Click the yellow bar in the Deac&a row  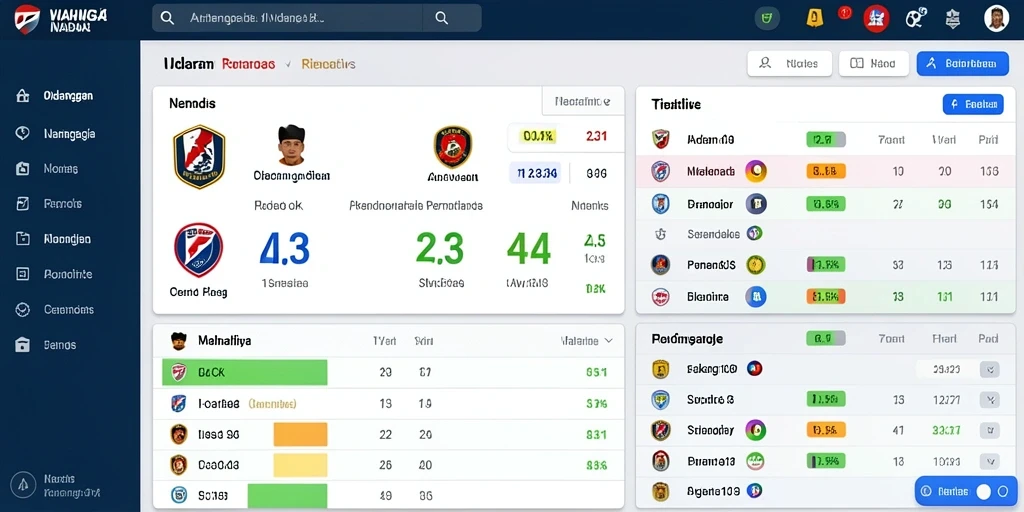coord(300,465)
